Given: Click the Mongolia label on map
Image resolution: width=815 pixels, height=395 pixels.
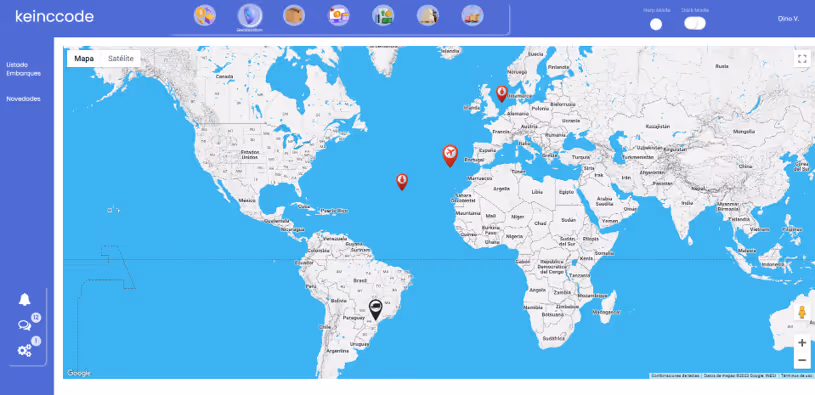Looking at the screenshot, I should [x=743, y=131].
